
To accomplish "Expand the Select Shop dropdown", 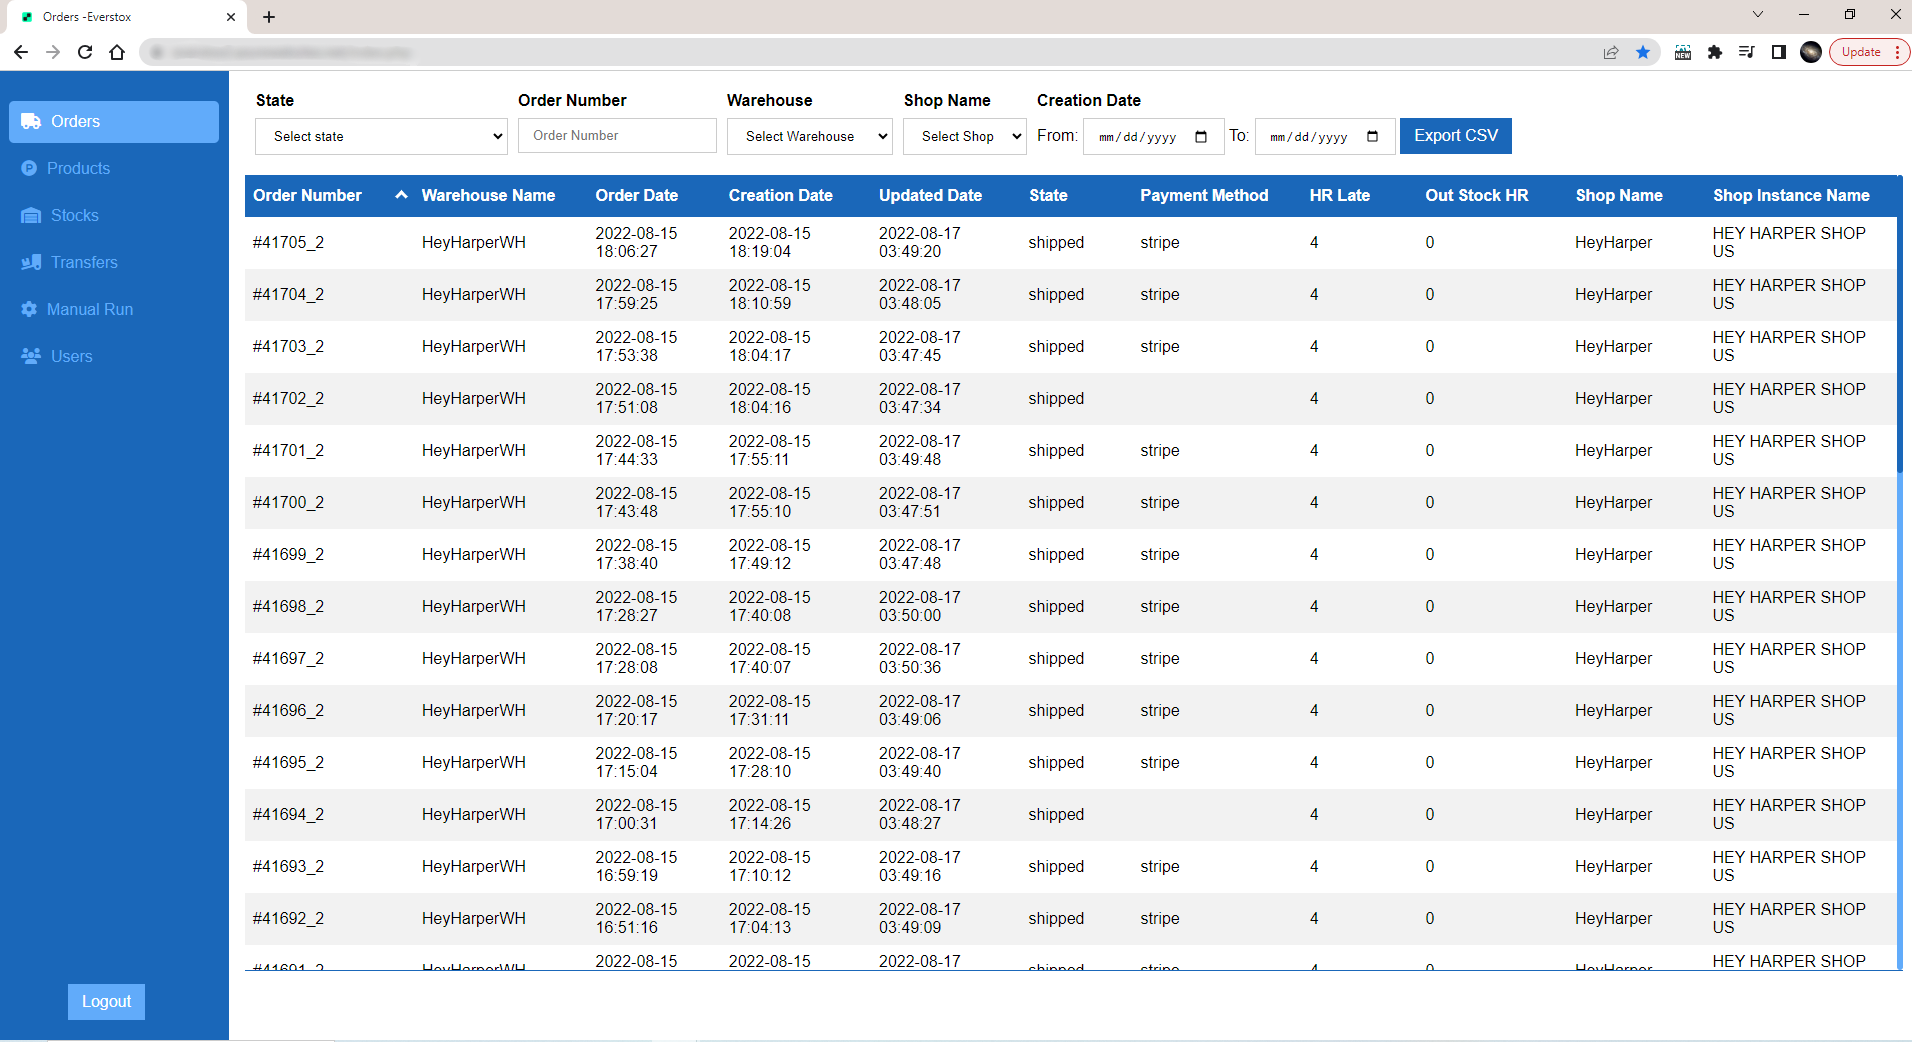I will pos(965,137).
